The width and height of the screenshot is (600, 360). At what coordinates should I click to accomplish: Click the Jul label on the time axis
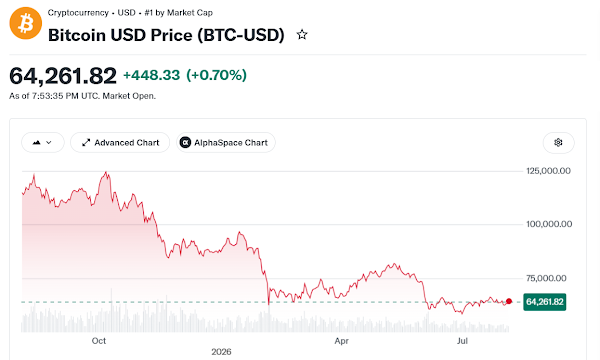point(462,340)
